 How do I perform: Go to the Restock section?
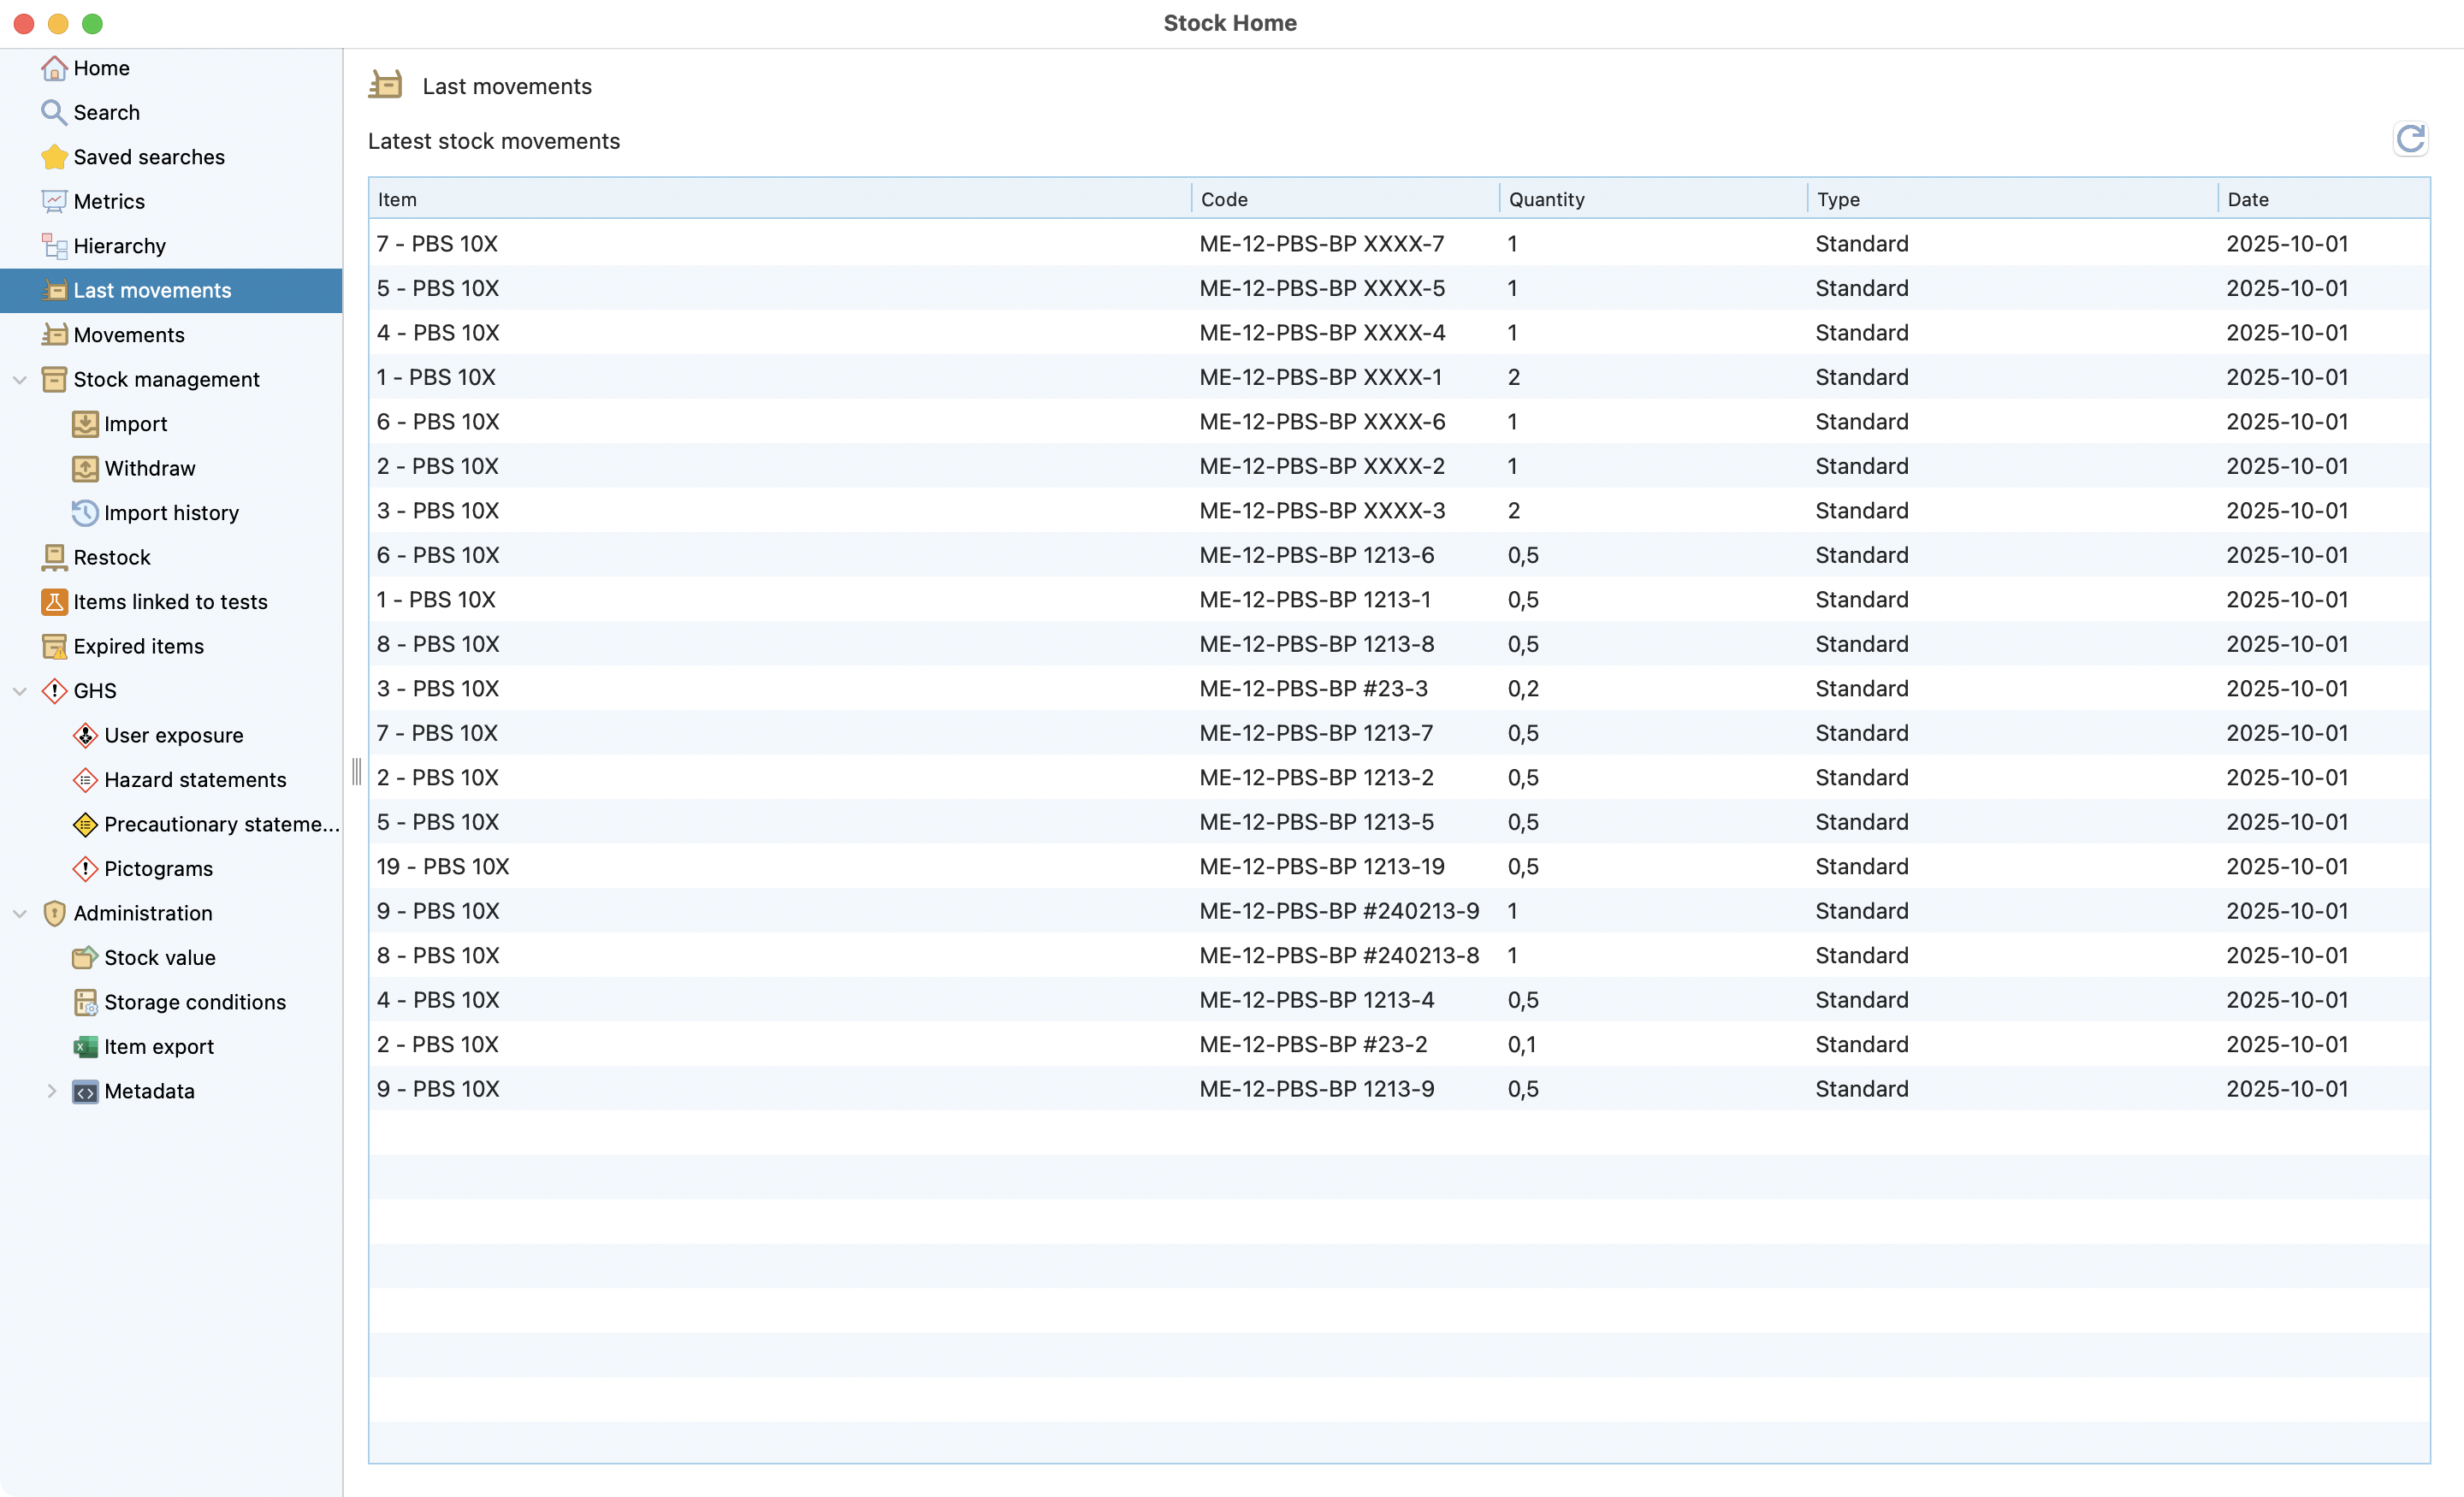[111, 557]
